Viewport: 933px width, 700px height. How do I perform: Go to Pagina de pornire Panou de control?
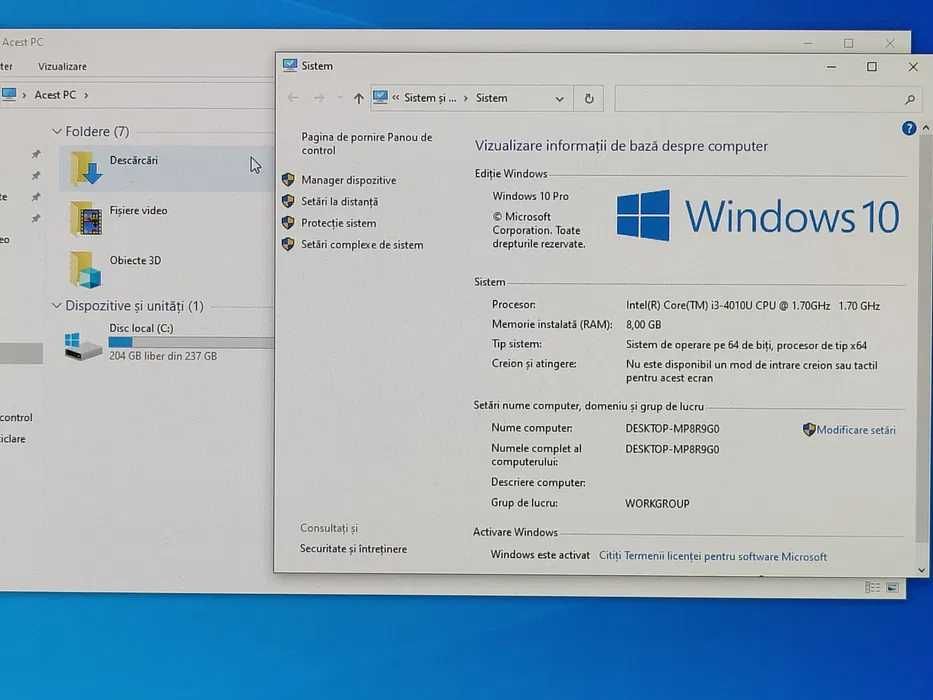(x=367, y=143)
